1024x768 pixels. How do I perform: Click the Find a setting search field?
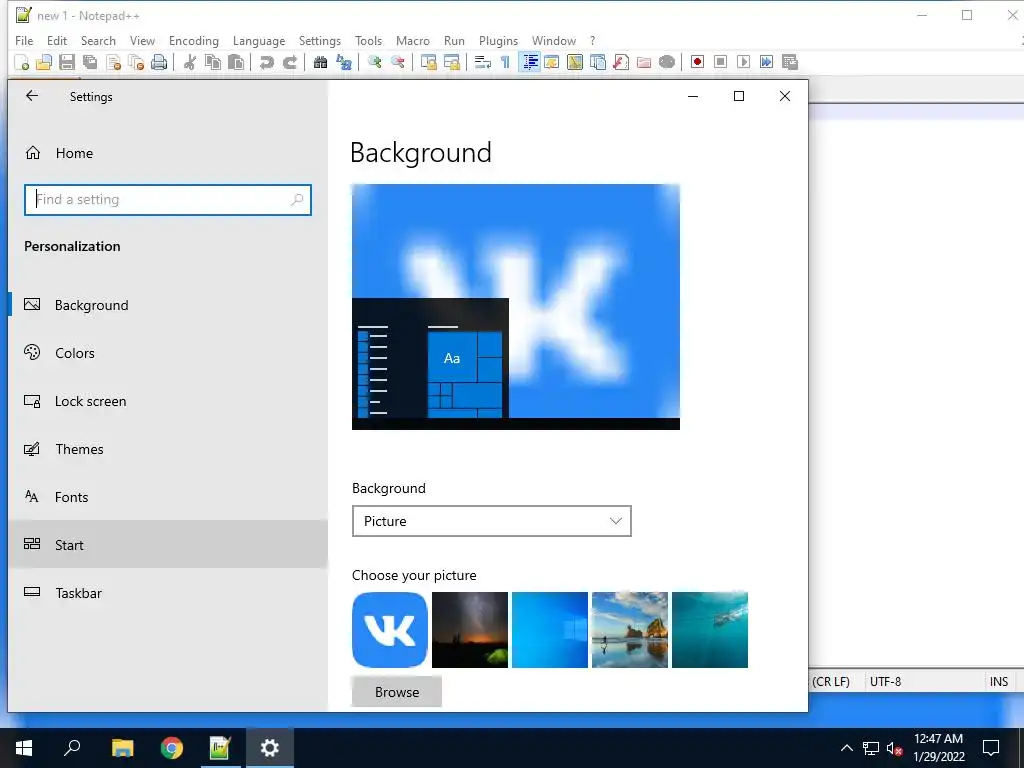(x=168, y=200)
